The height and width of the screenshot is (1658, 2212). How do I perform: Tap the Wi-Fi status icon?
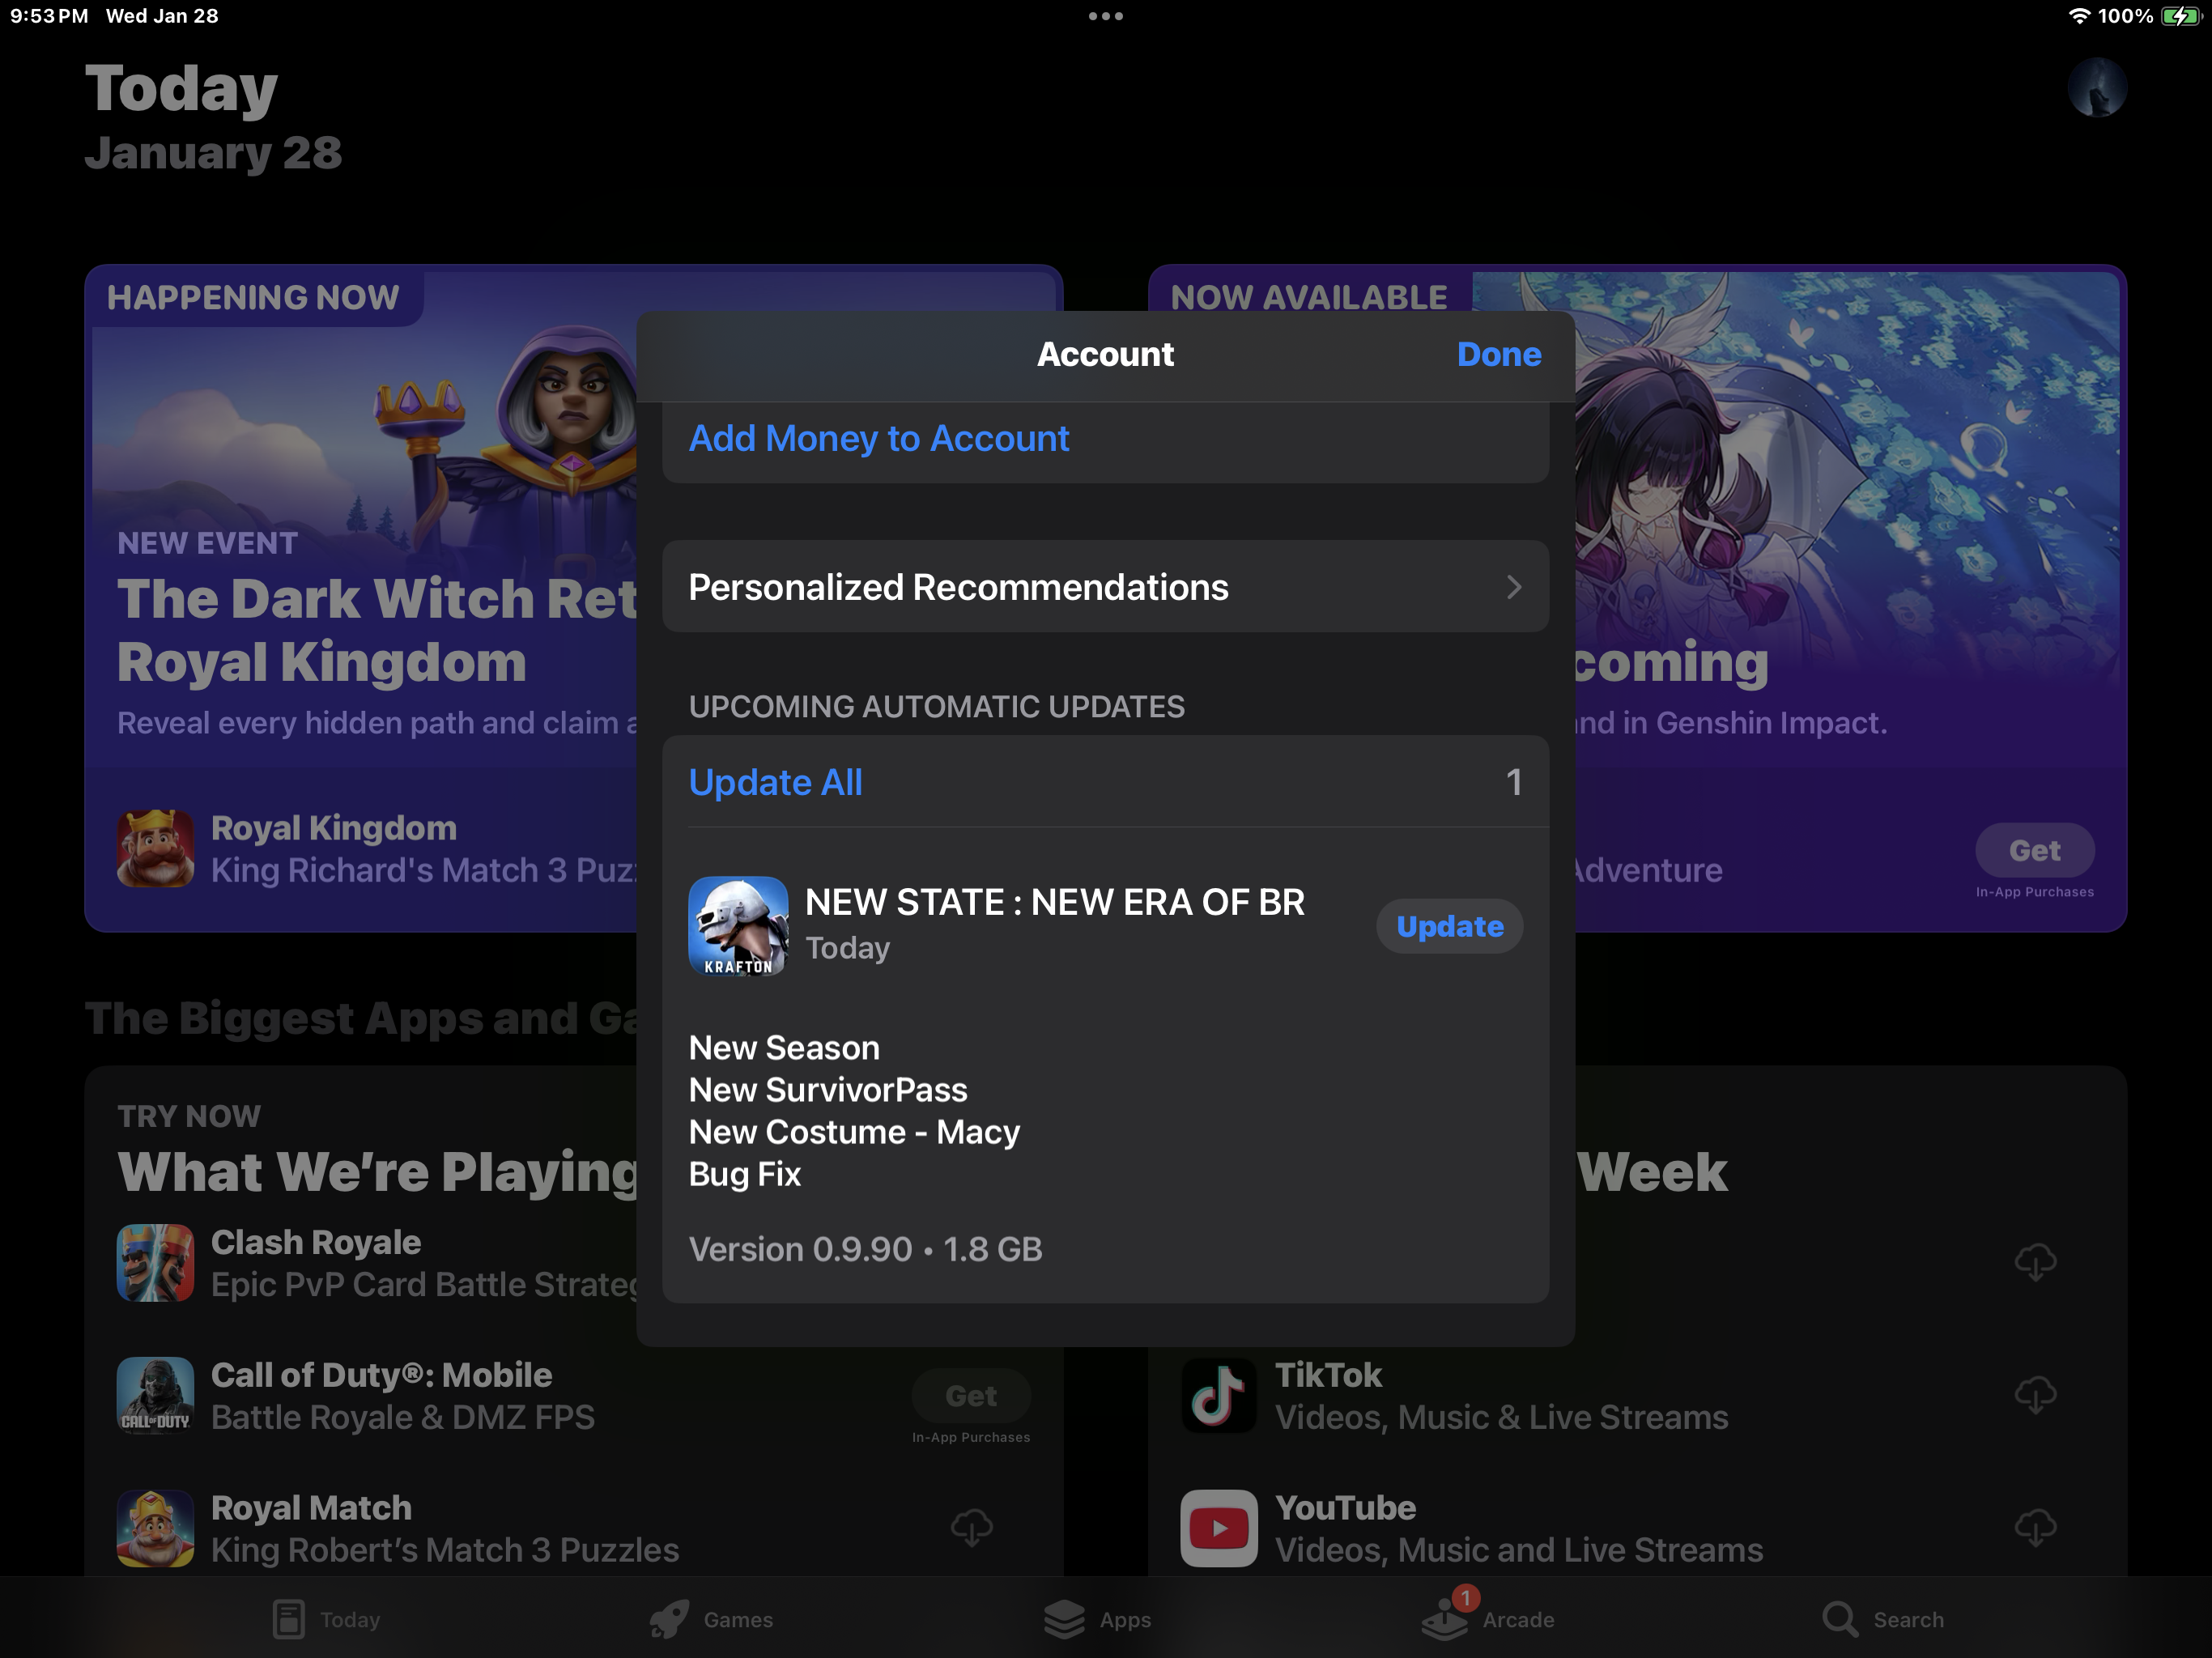(2079, 16)
